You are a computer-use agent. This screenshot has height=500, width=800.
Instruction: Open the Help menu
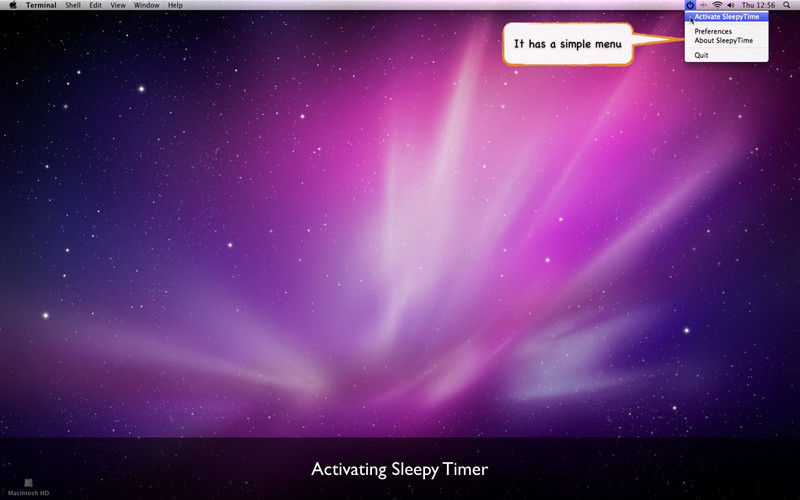tap(175, 5)
